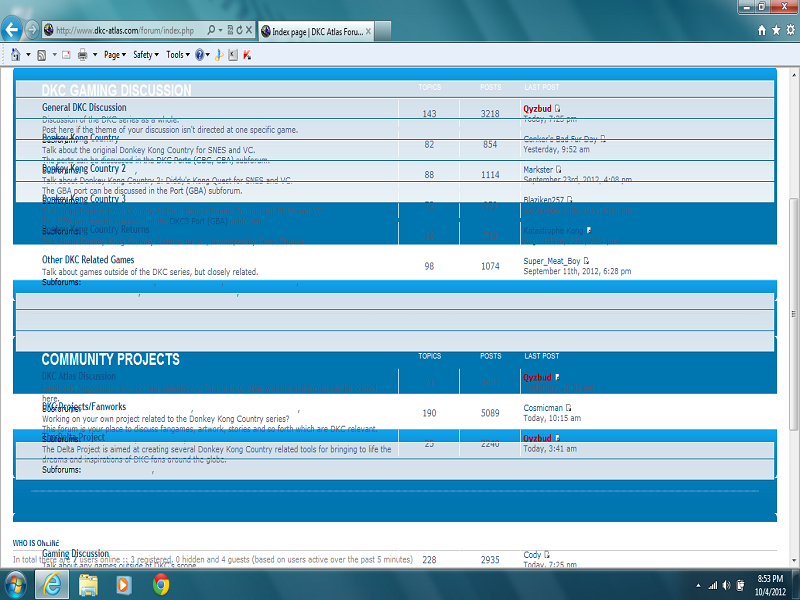Select the Index page DKC Atlas tab

pos(312,31)
